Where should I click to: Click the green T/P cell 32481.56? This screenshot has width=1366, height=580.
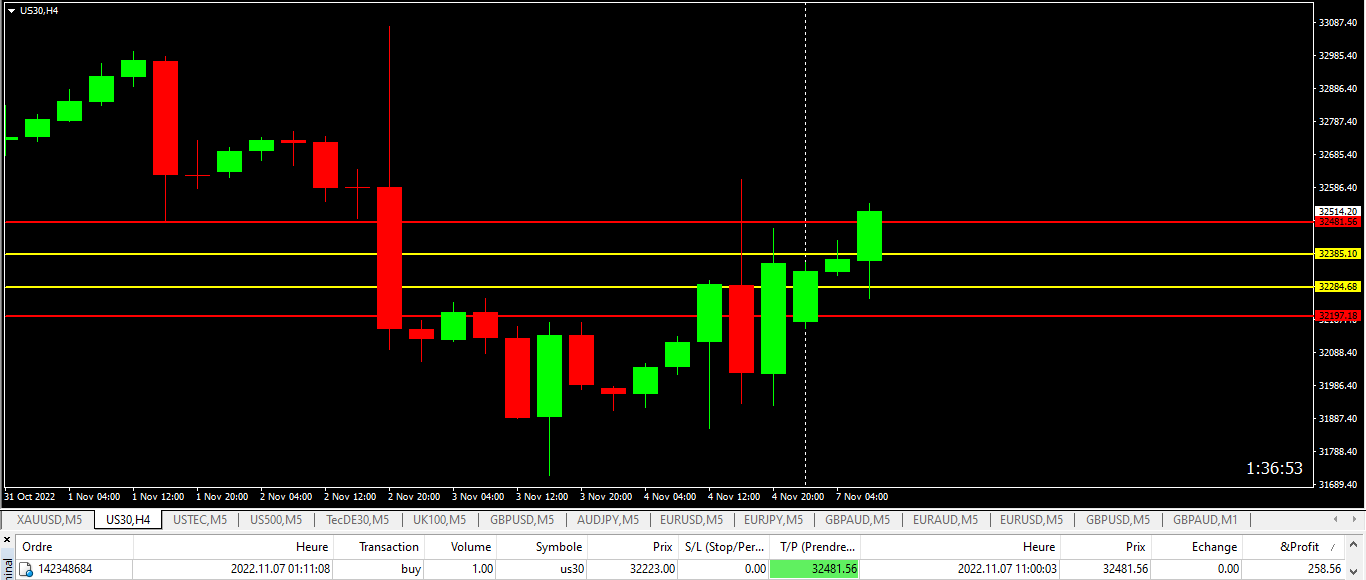[x=815, y=569]
